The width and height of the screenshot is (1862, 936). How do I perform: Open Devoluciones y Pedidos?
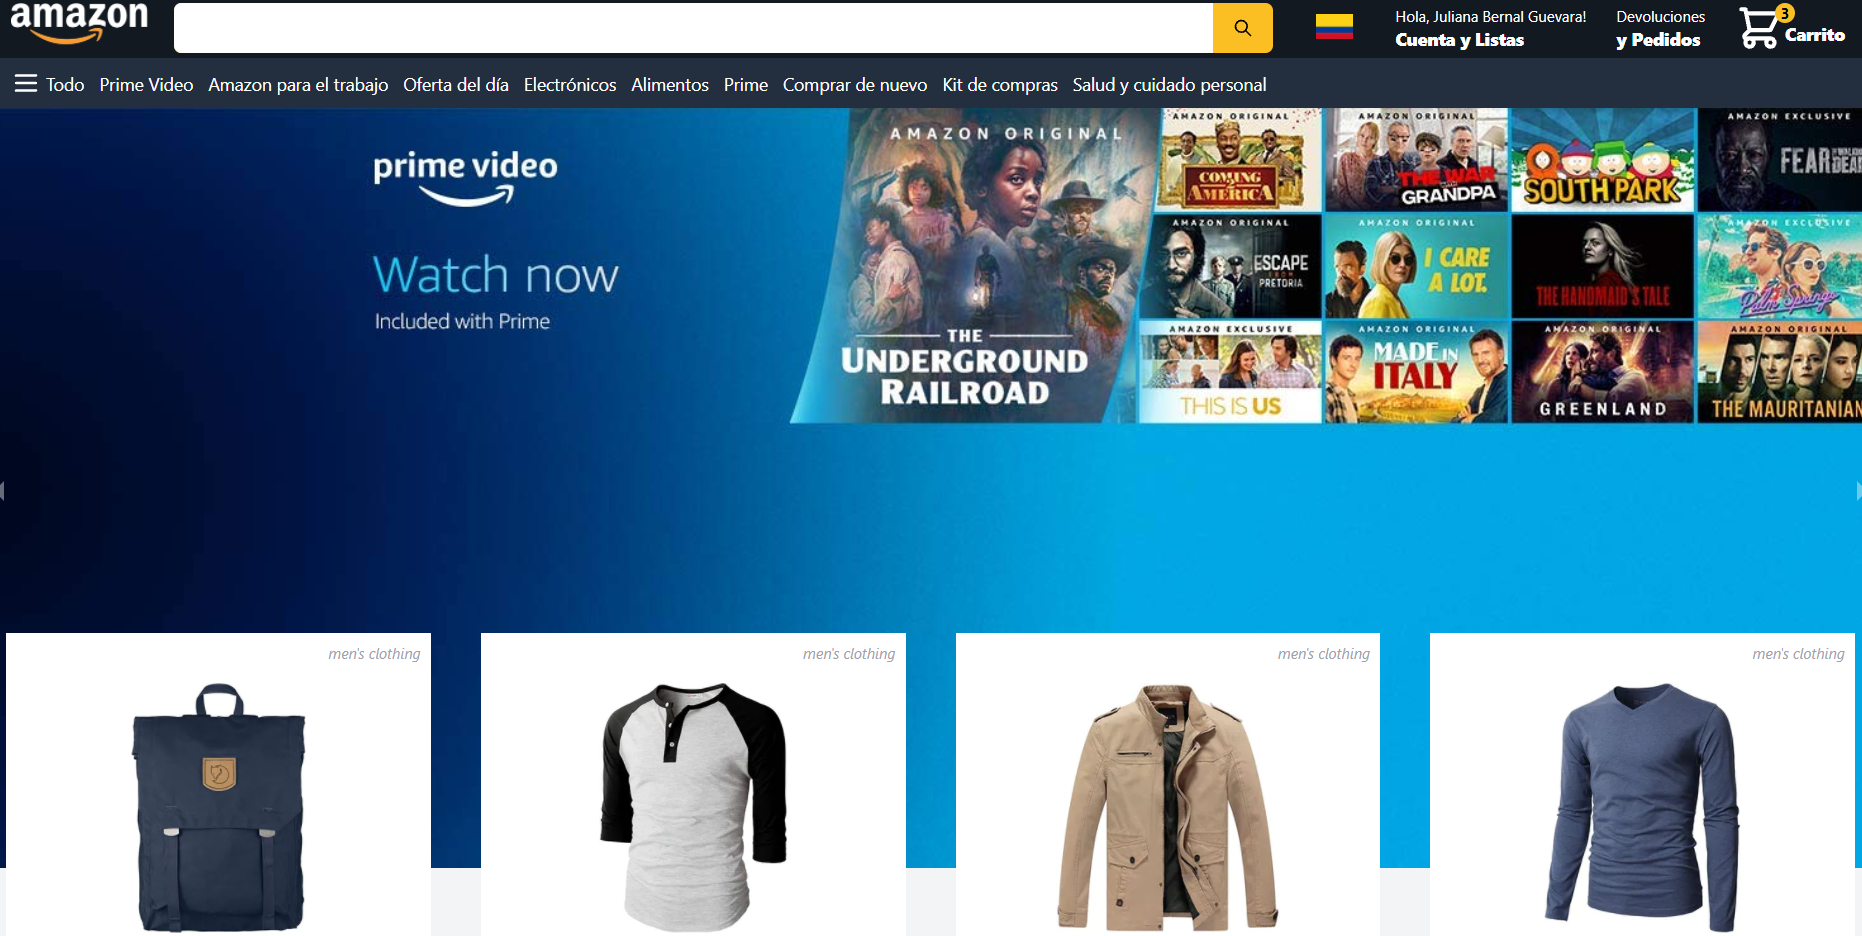point(1659,29)
